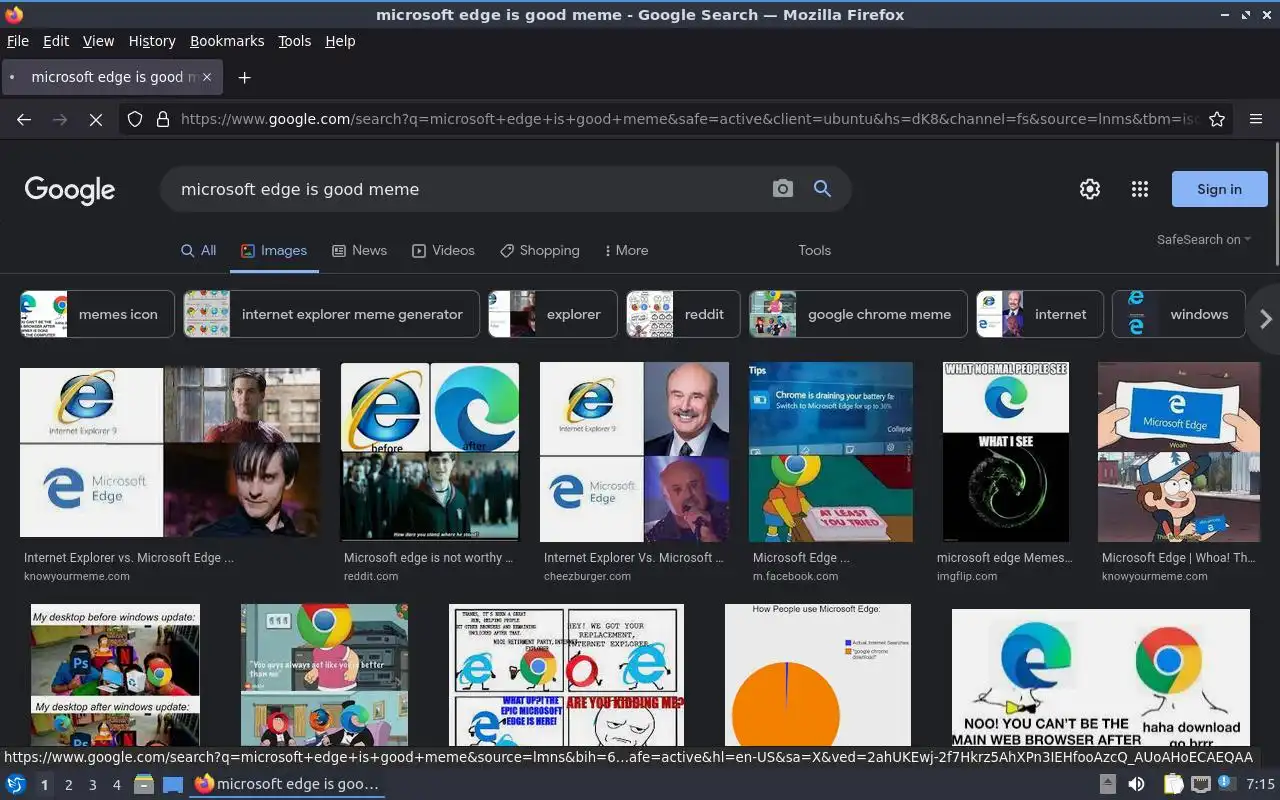Screen dimensions: 1280x800
Task: Click the notification tray icon
Action: pyautogui.click(x=1226, y=784)
